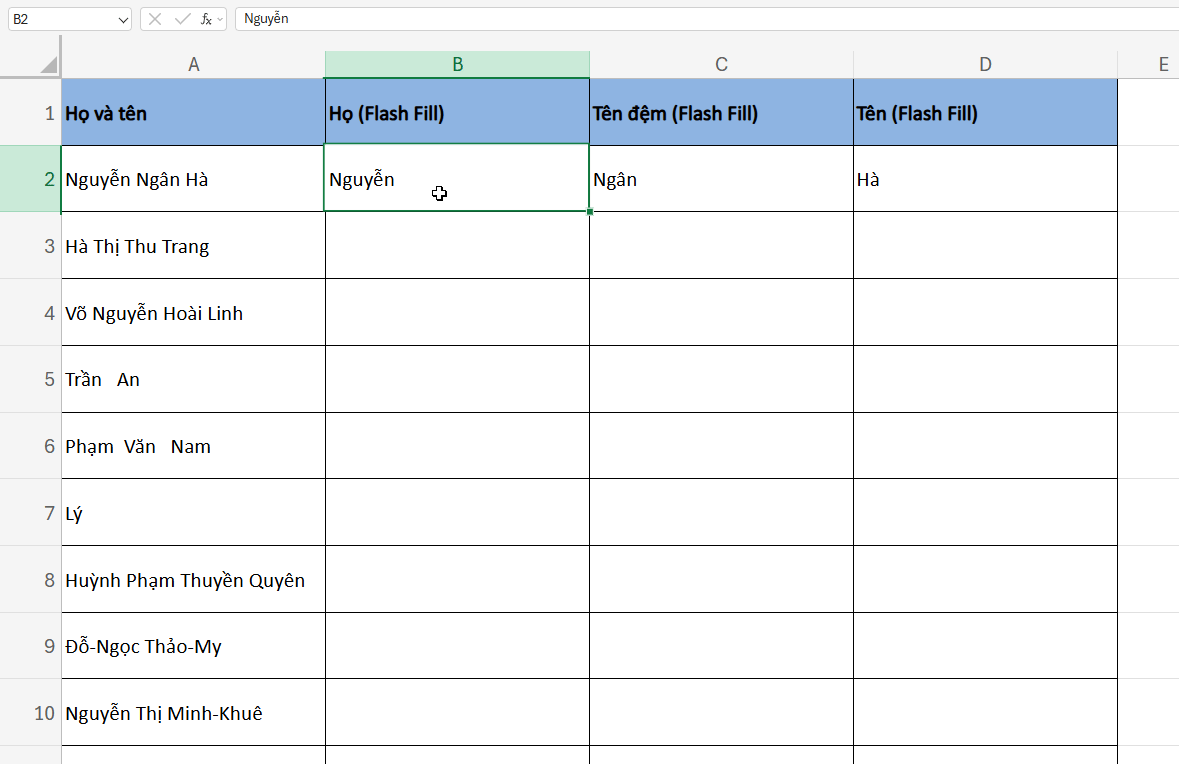Viewport: 1179px width, 764px height.
Task: Click the Enter checkmark formula icon
Action: pyautogui.click(x=182, y=19)
